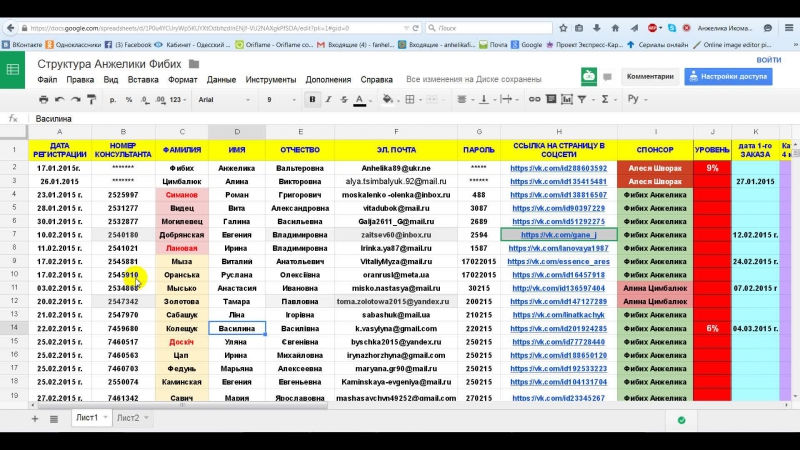Viewport: 800px width, 450px height.
Task: Toggle Italic formatting button
Action: pyautogui.click(x=328, y=100)
